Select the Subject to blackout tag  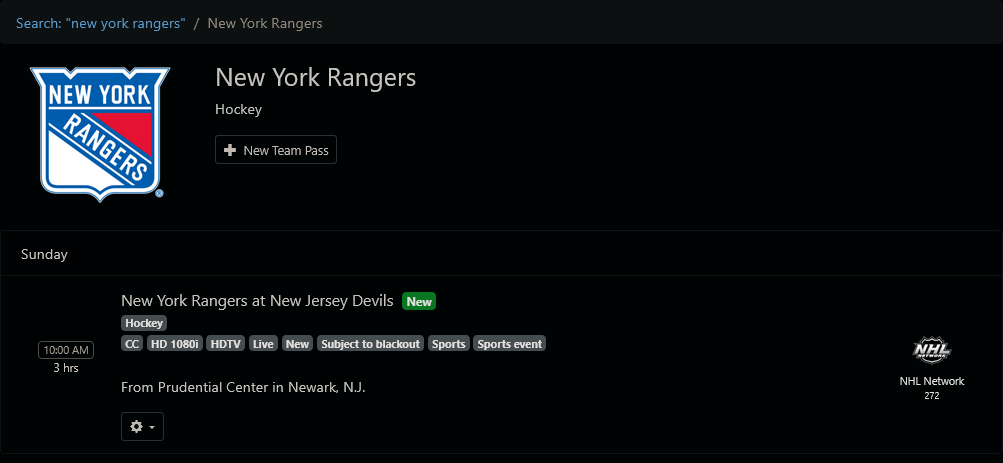pos(370,344)
